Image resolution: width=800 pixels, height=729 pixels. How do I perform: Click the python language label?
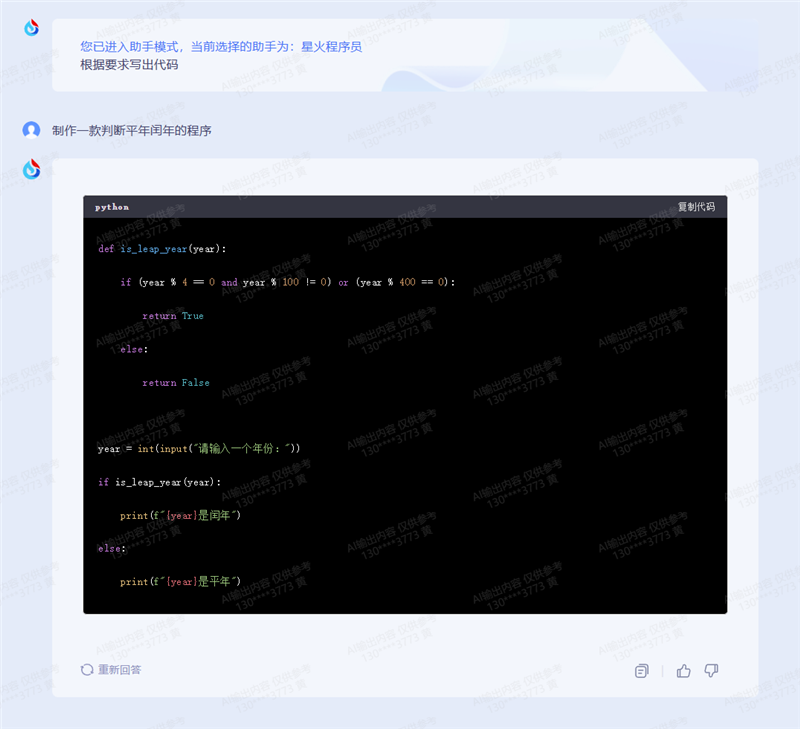click(112, 207)
